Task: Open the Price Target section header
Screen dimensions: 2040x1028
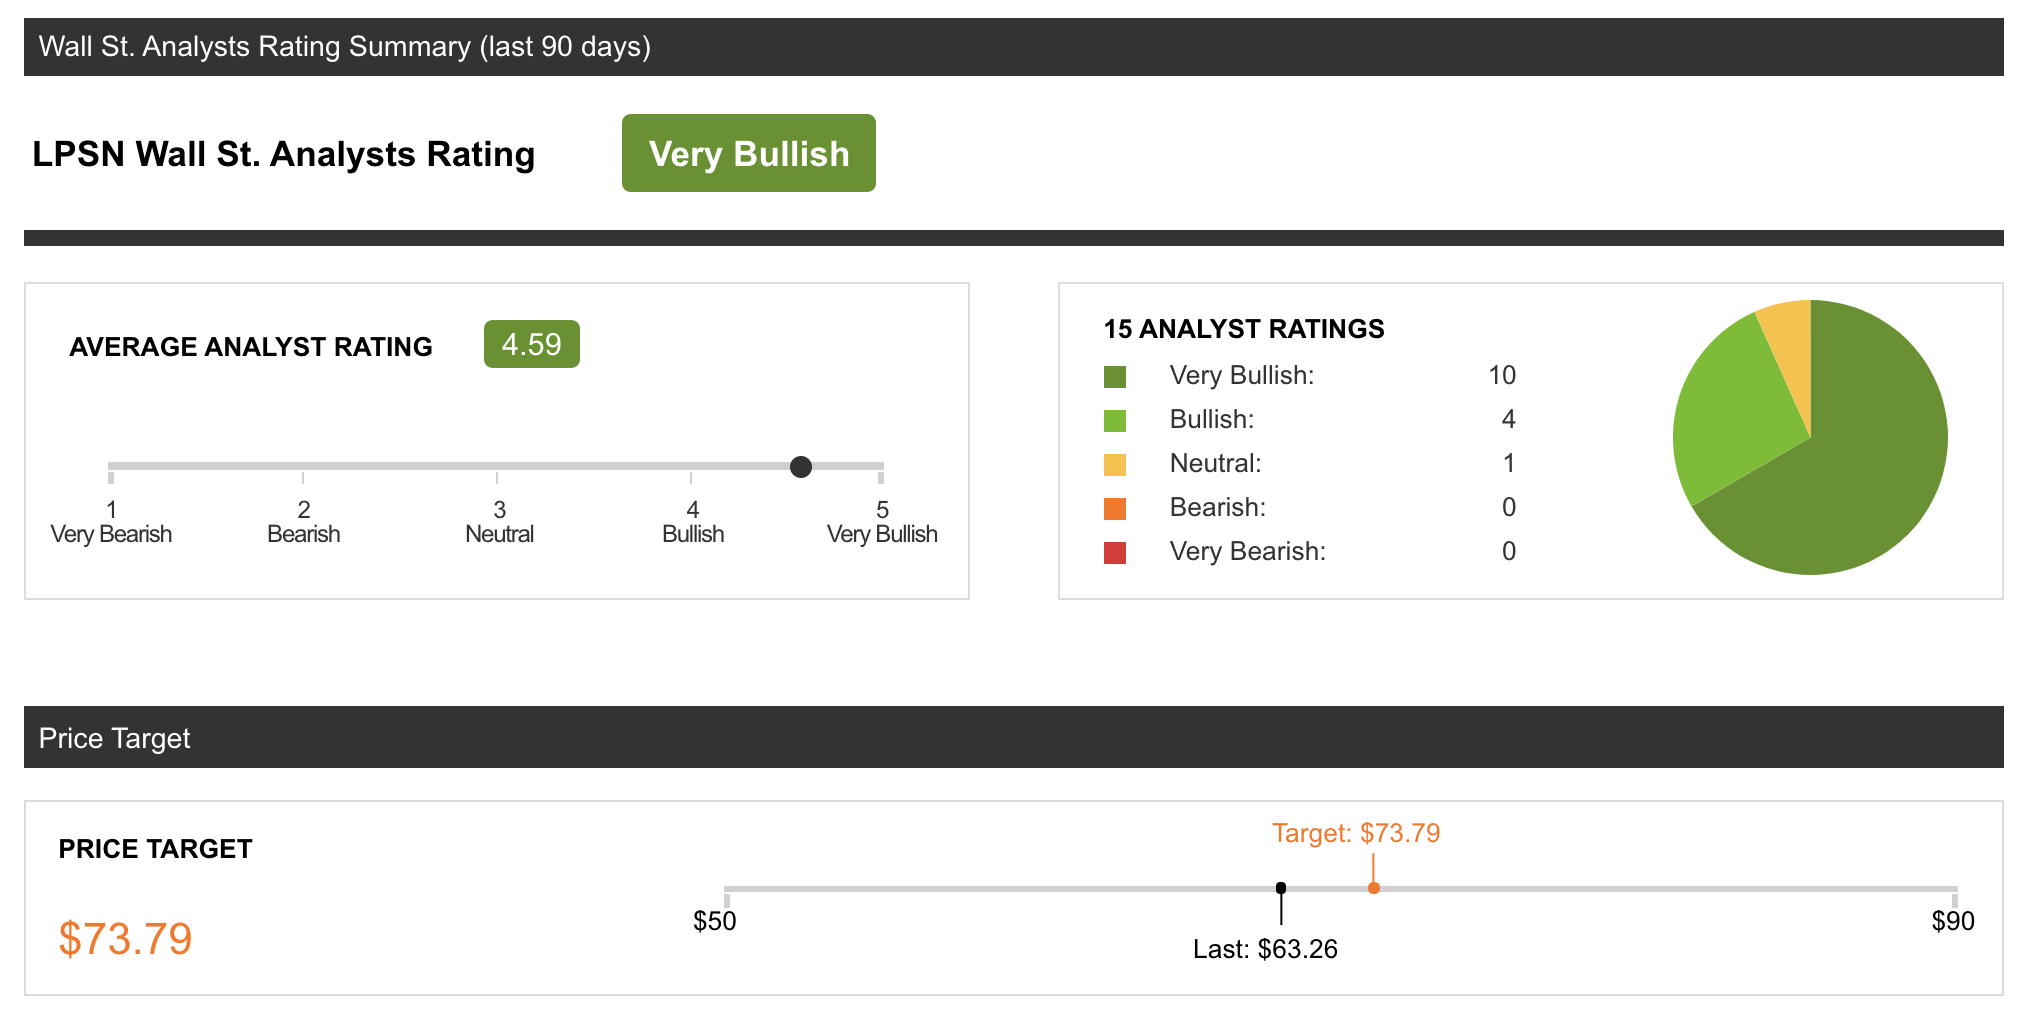Action: pyautogui.click(x=114, y=738)
